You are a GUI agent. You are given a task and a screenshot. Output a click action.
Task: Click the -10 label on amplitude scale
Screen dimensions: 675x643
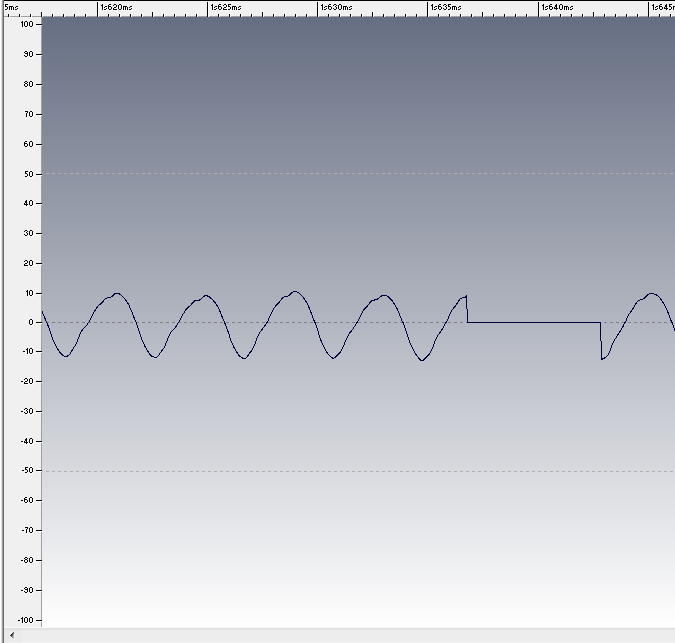tap(27, 351)
